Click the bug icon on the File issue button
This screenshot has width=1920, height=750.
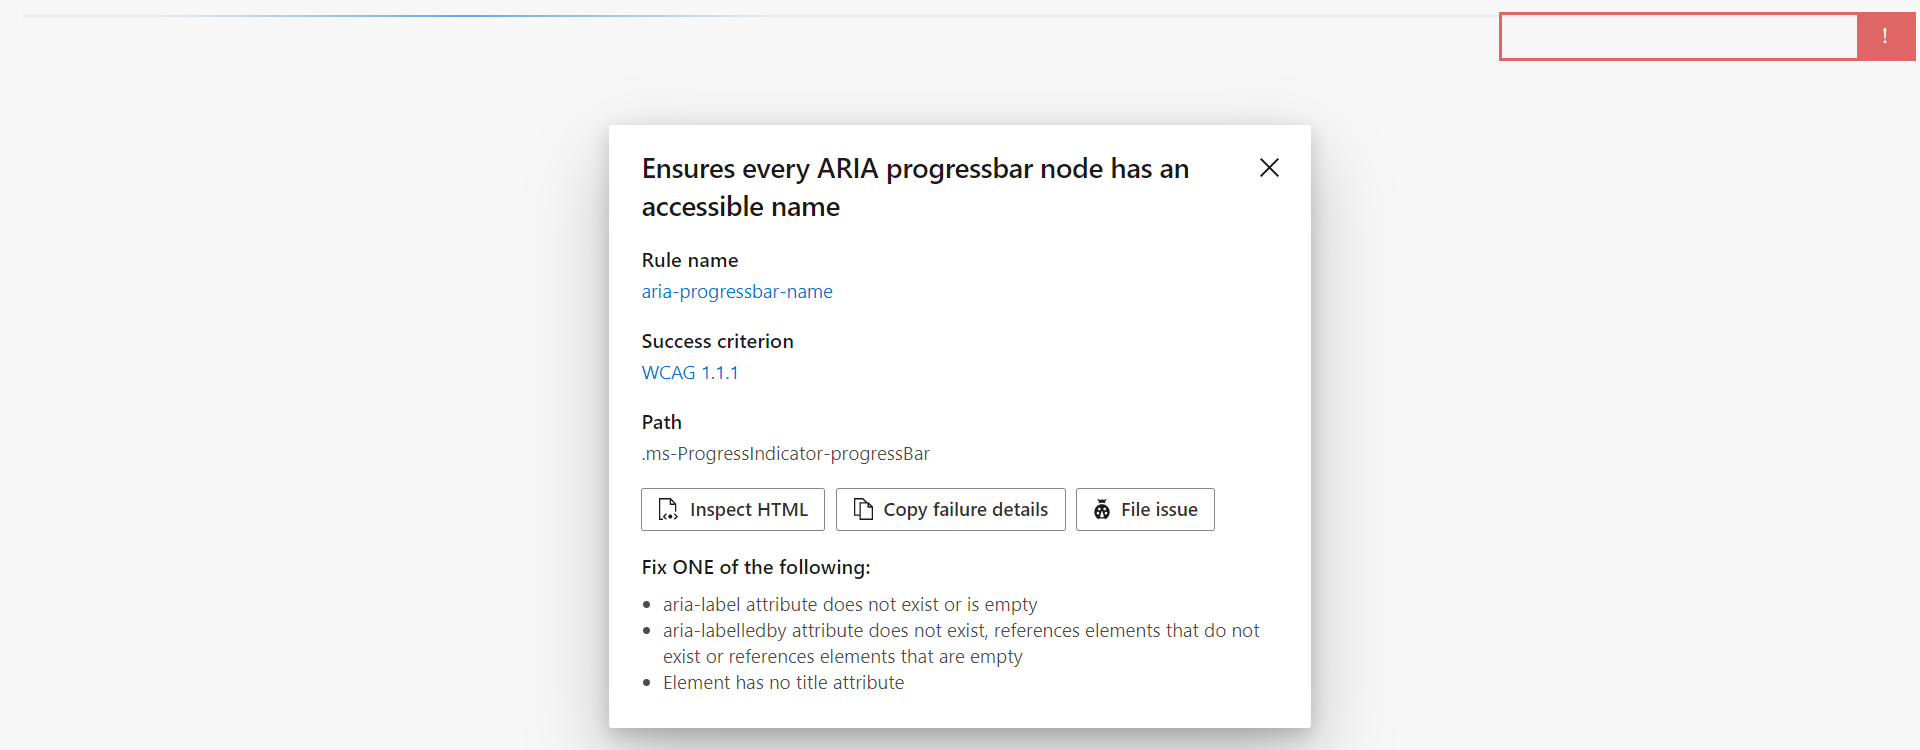(x=1102, y=509)
